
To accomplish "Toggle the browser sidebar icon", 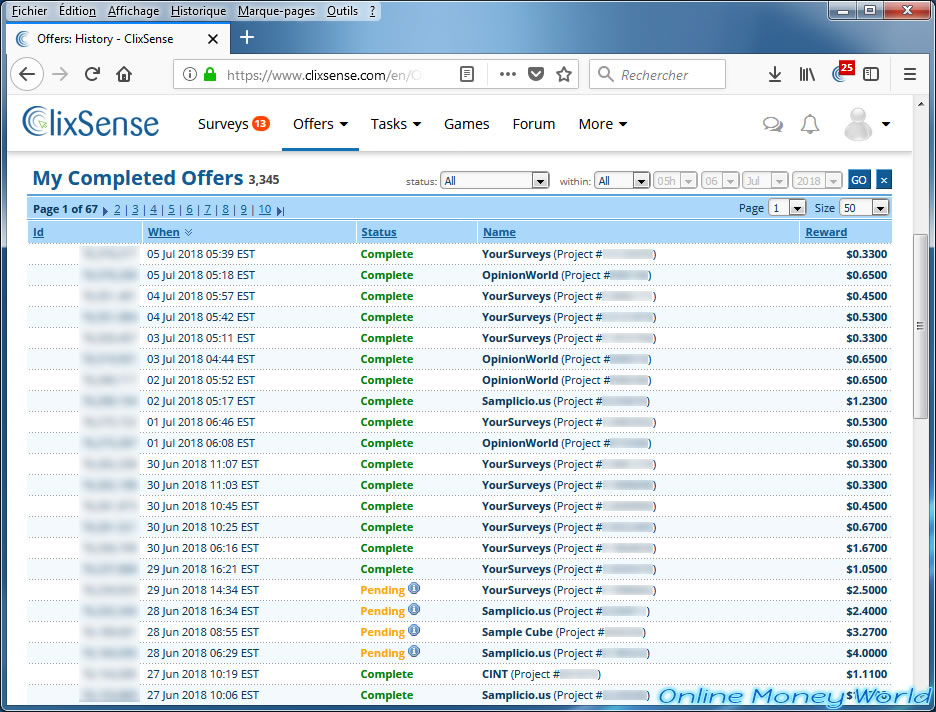I will pyautogui.click(x=871, y=74).
